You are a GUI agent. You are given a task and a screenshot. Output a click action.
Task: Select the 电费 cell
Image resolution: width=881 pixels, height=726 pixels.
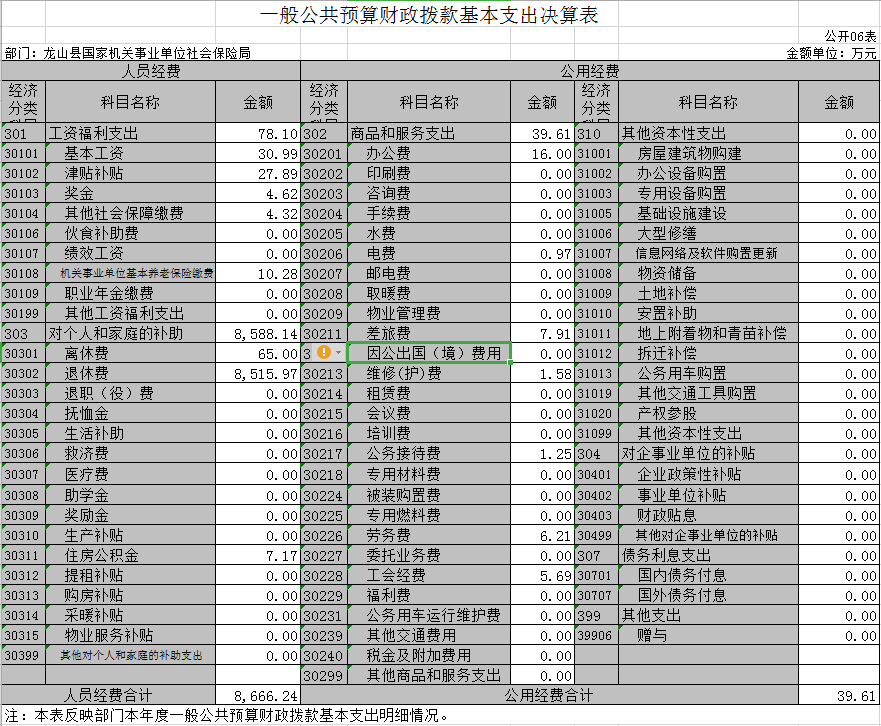[x=429, y=253]
